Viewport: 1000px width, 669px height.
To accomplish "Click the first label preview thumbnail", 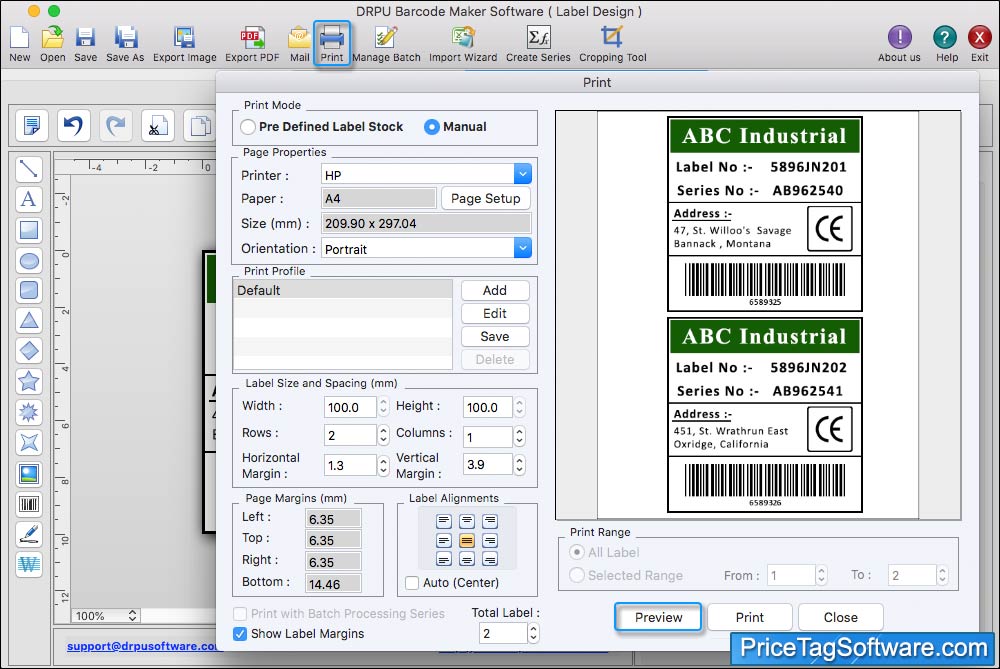I will (x=765, y=214).
